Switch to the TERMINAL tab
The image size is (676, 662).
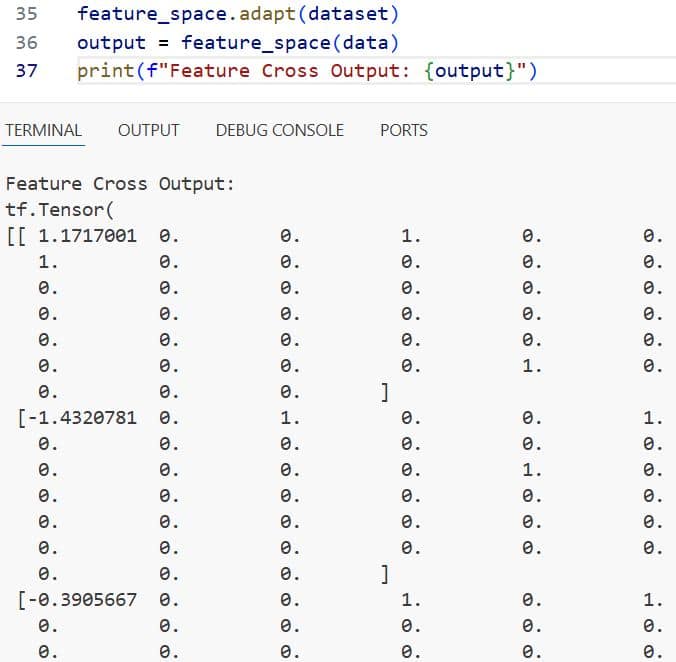[44, 130]
